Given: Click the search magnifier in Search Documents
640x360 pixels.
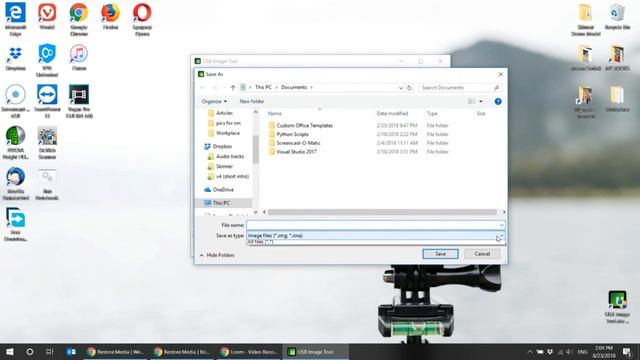Looking at the screenshot, I should (496, 87).
